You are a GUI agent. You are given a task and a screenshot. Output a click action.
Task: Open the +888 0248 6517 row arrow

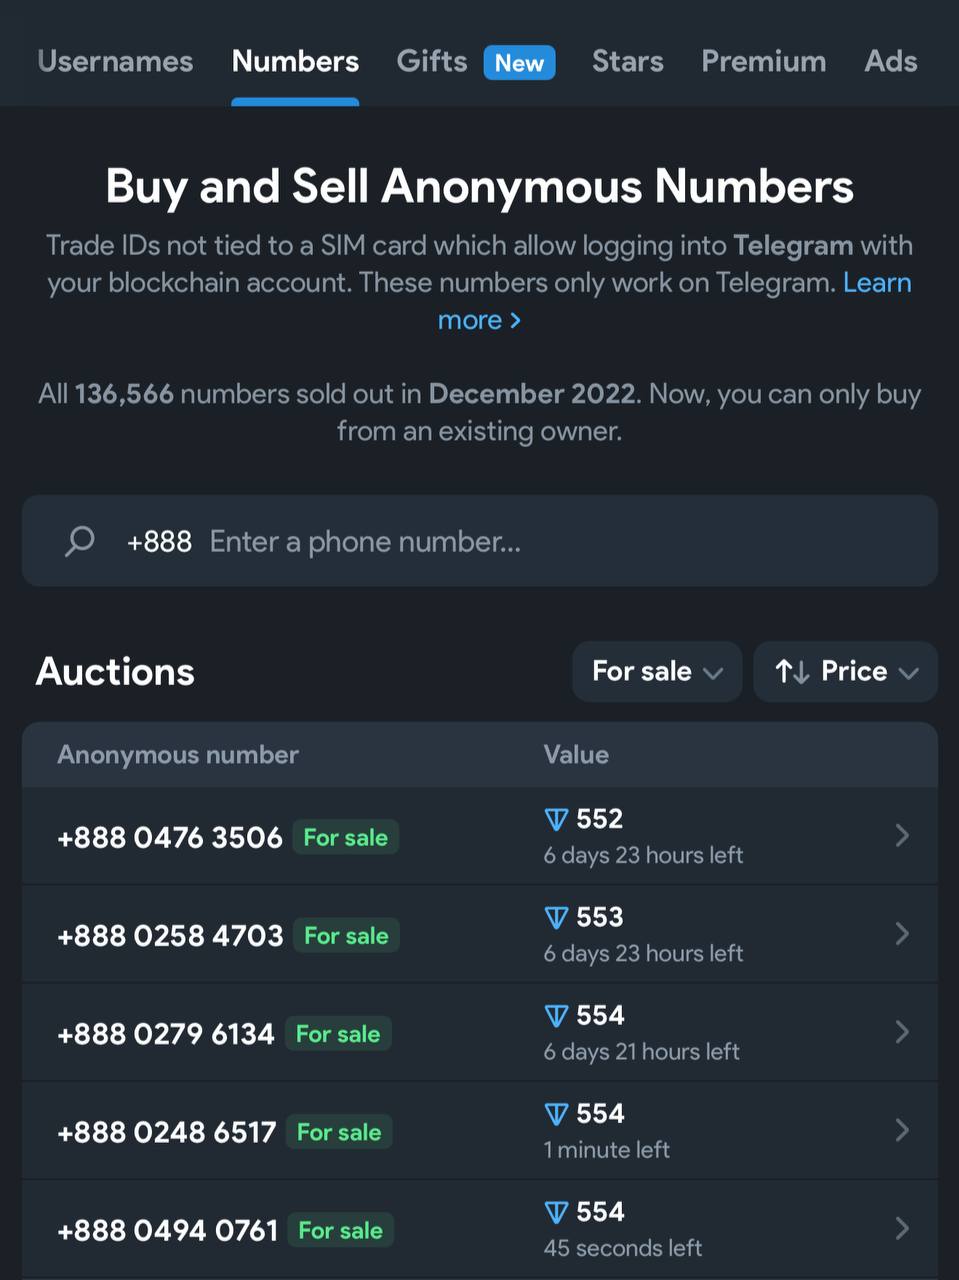[x=902, y=1130]
